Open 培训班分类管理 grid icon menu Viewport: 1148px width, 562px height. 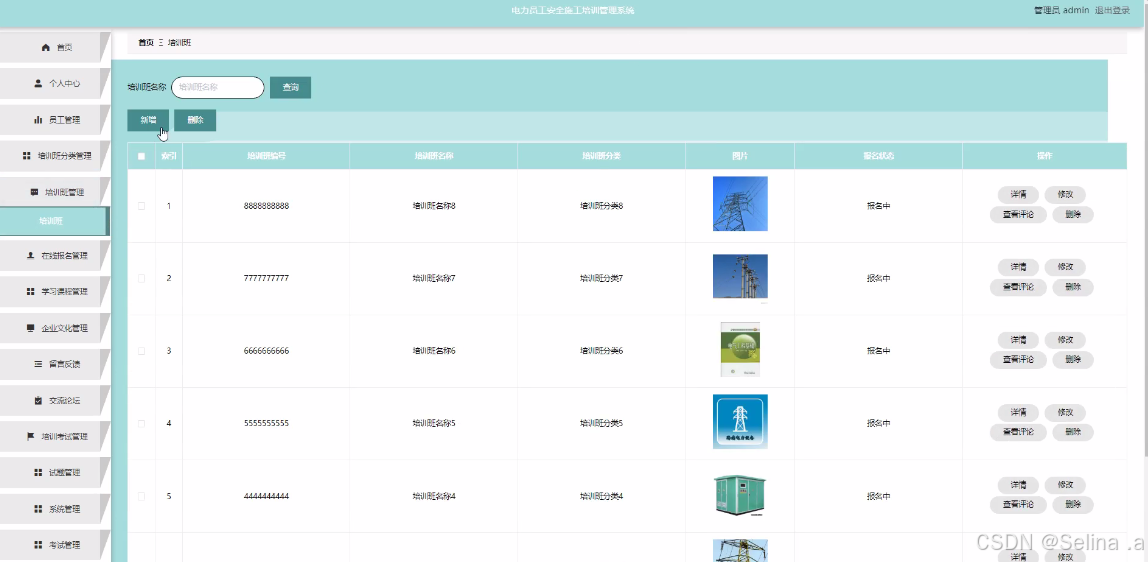pos(55,156)
